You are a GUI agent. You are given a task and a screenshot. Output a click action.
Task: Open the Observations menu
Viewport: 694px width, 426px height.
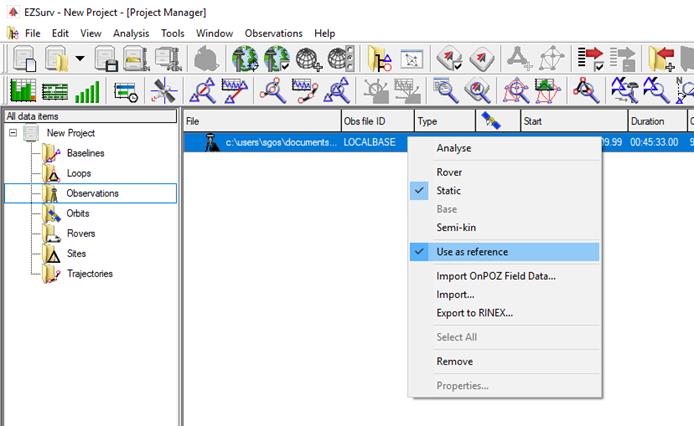[273, 33]
